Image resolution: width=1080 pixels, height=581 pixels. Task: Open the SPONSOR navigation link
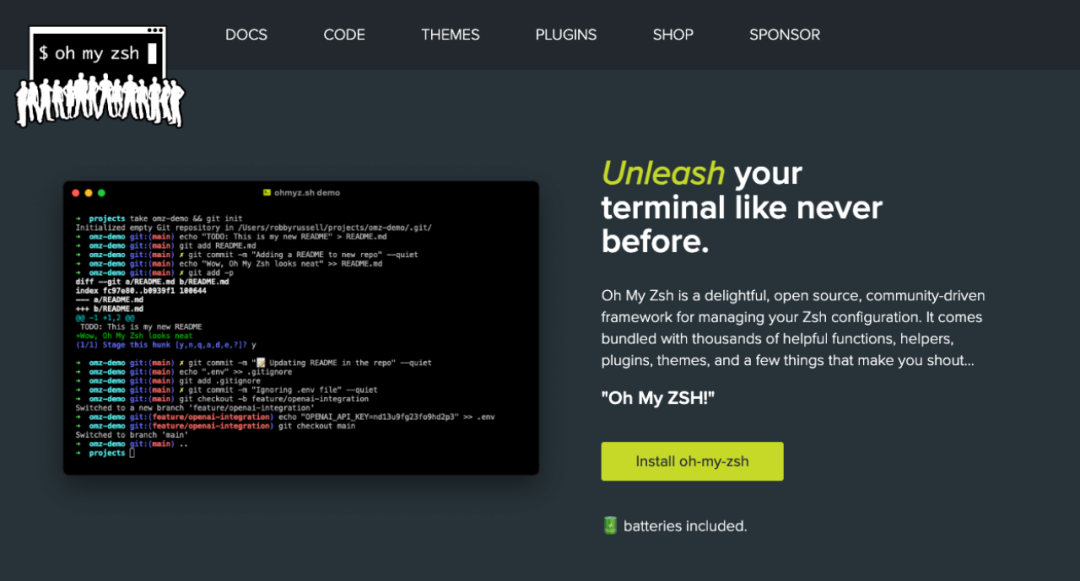(x=785, y=34)
